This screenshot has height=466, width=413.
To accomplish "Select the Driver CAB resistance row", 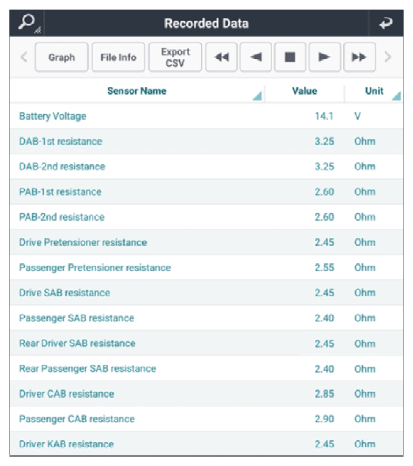I will pos(206,394).
